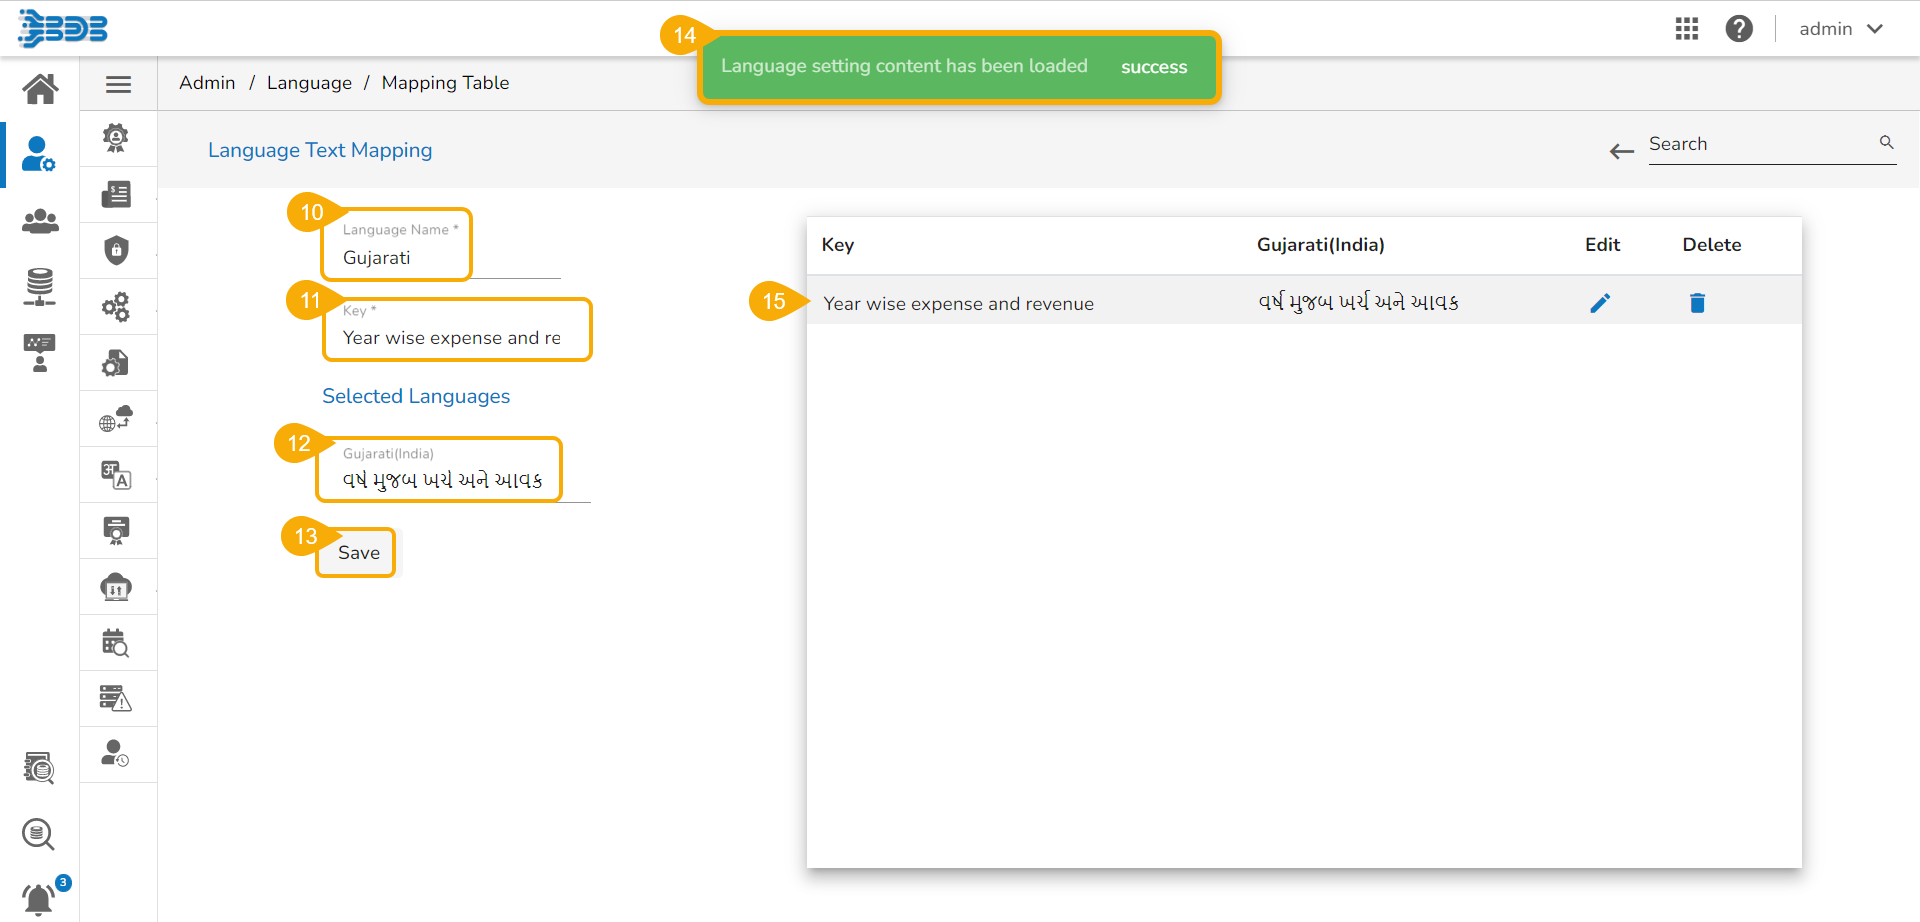Navigate to Language in the breadcrumb
1920x922 pixels.
[309, 83]
